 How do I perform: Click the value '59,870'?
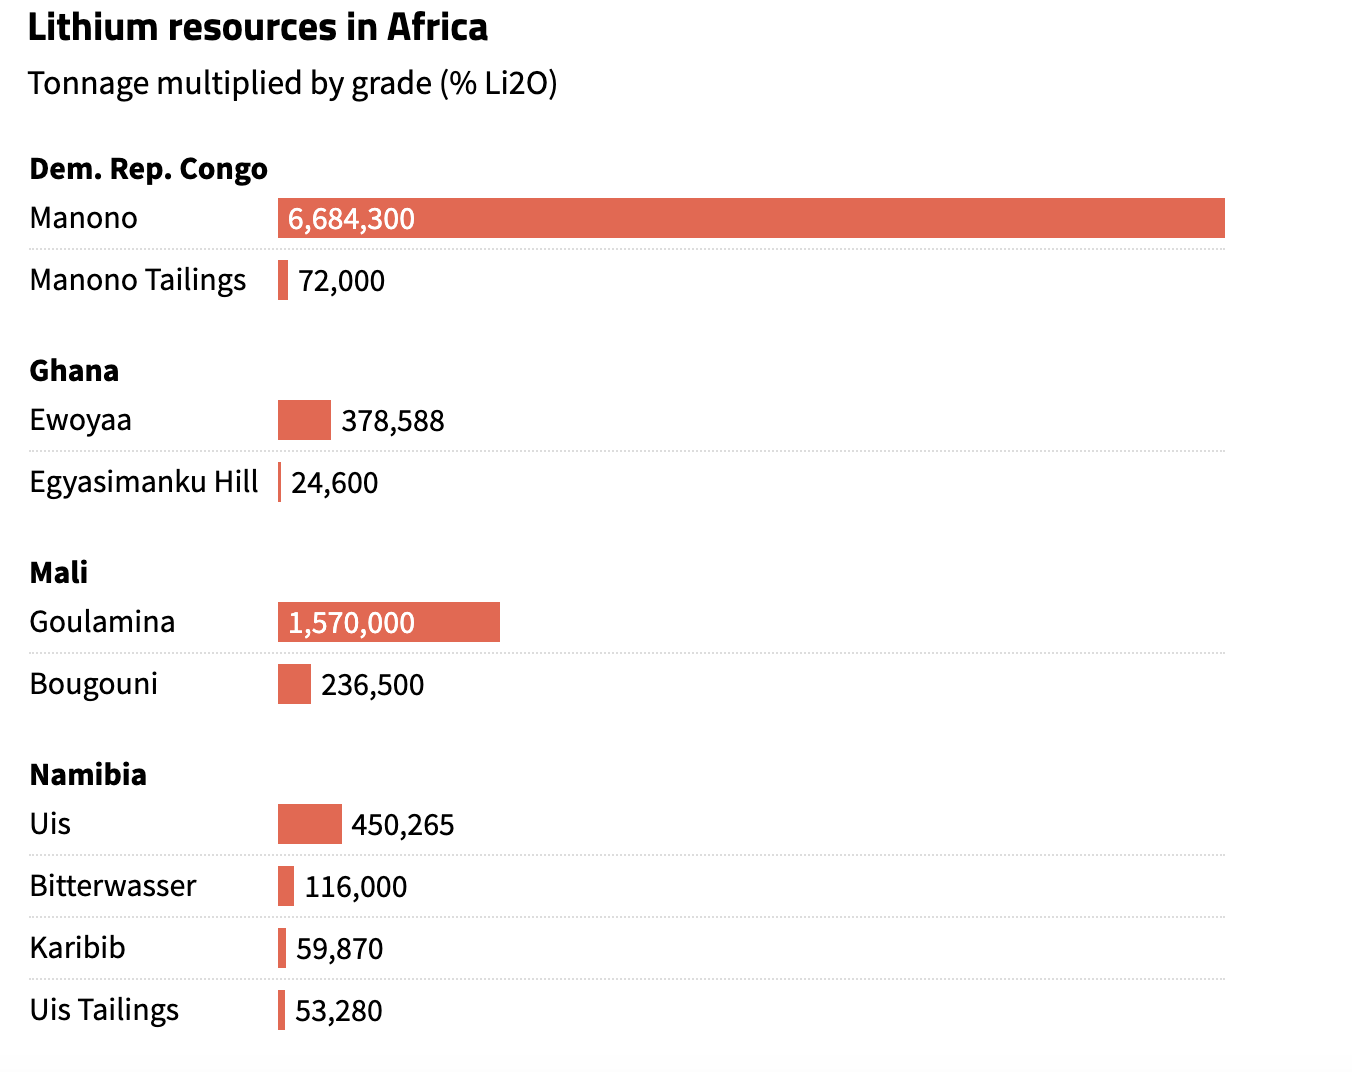pos(340,949)
